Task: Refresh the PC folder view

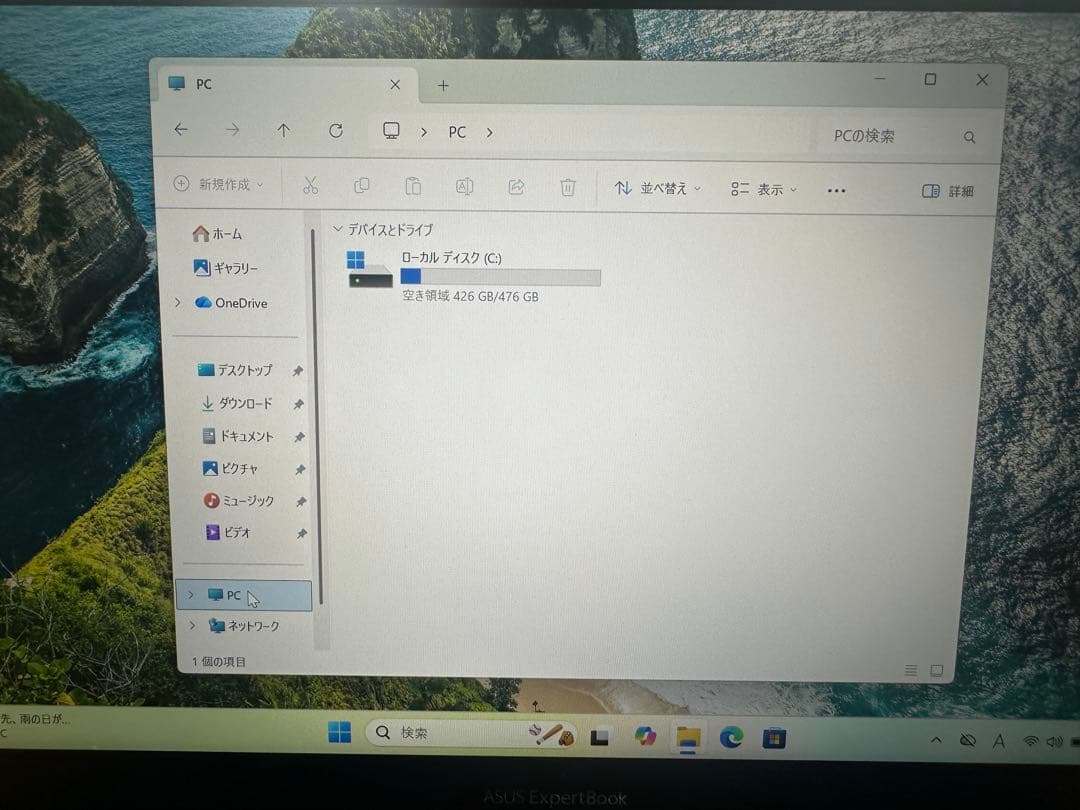Action: pyautogui.click(x=335, y=131)
